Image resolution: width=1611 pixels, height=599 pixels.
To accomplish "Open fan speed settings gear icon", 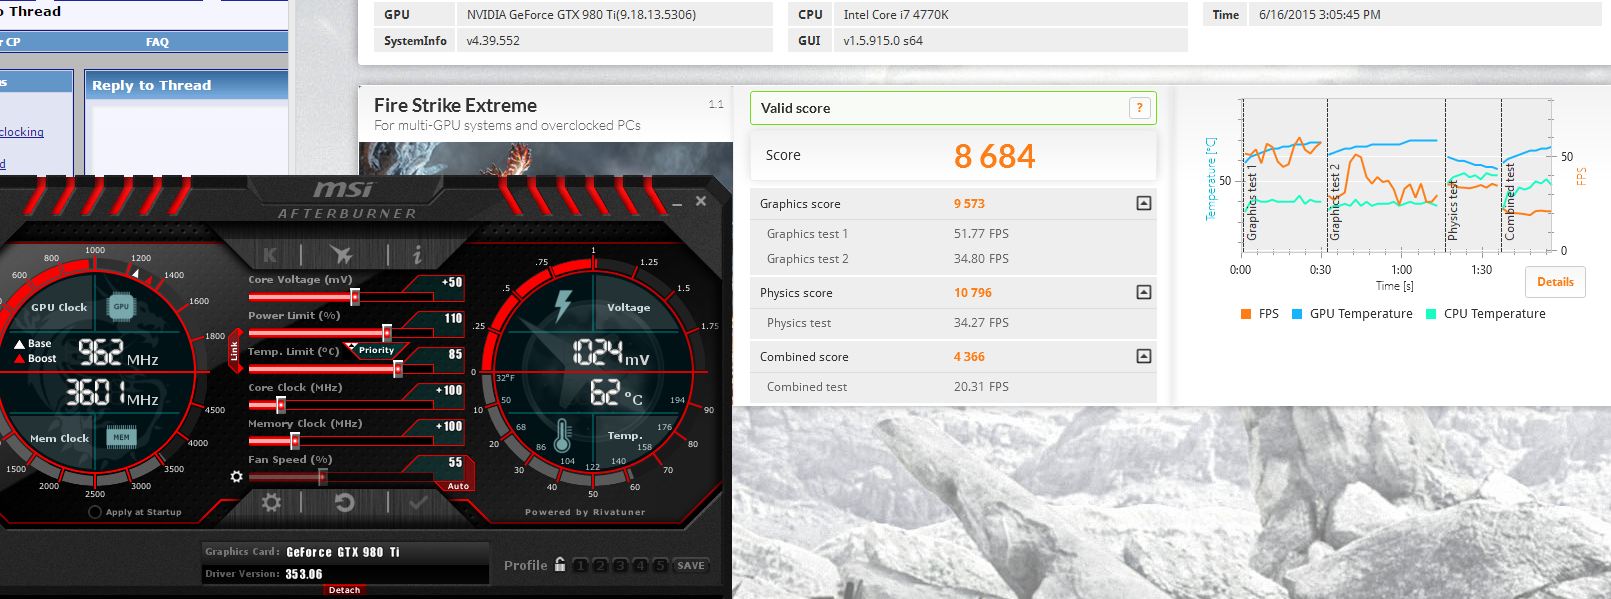I will pos(237,477).
